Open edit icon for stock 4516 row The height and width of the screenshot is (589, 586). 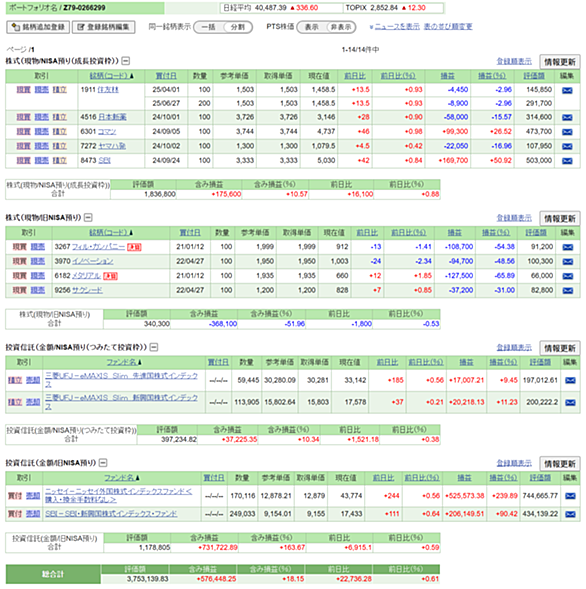click(567, 118)
